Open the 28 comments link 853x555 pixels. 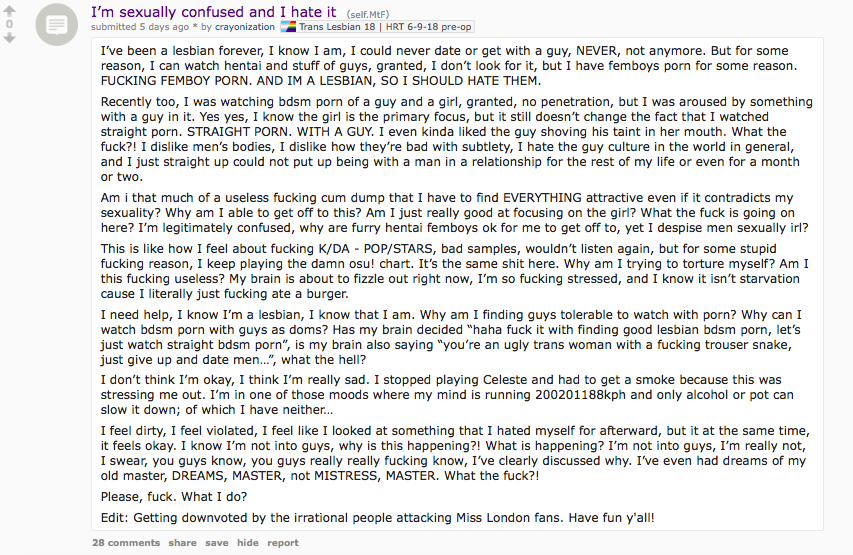126,542
